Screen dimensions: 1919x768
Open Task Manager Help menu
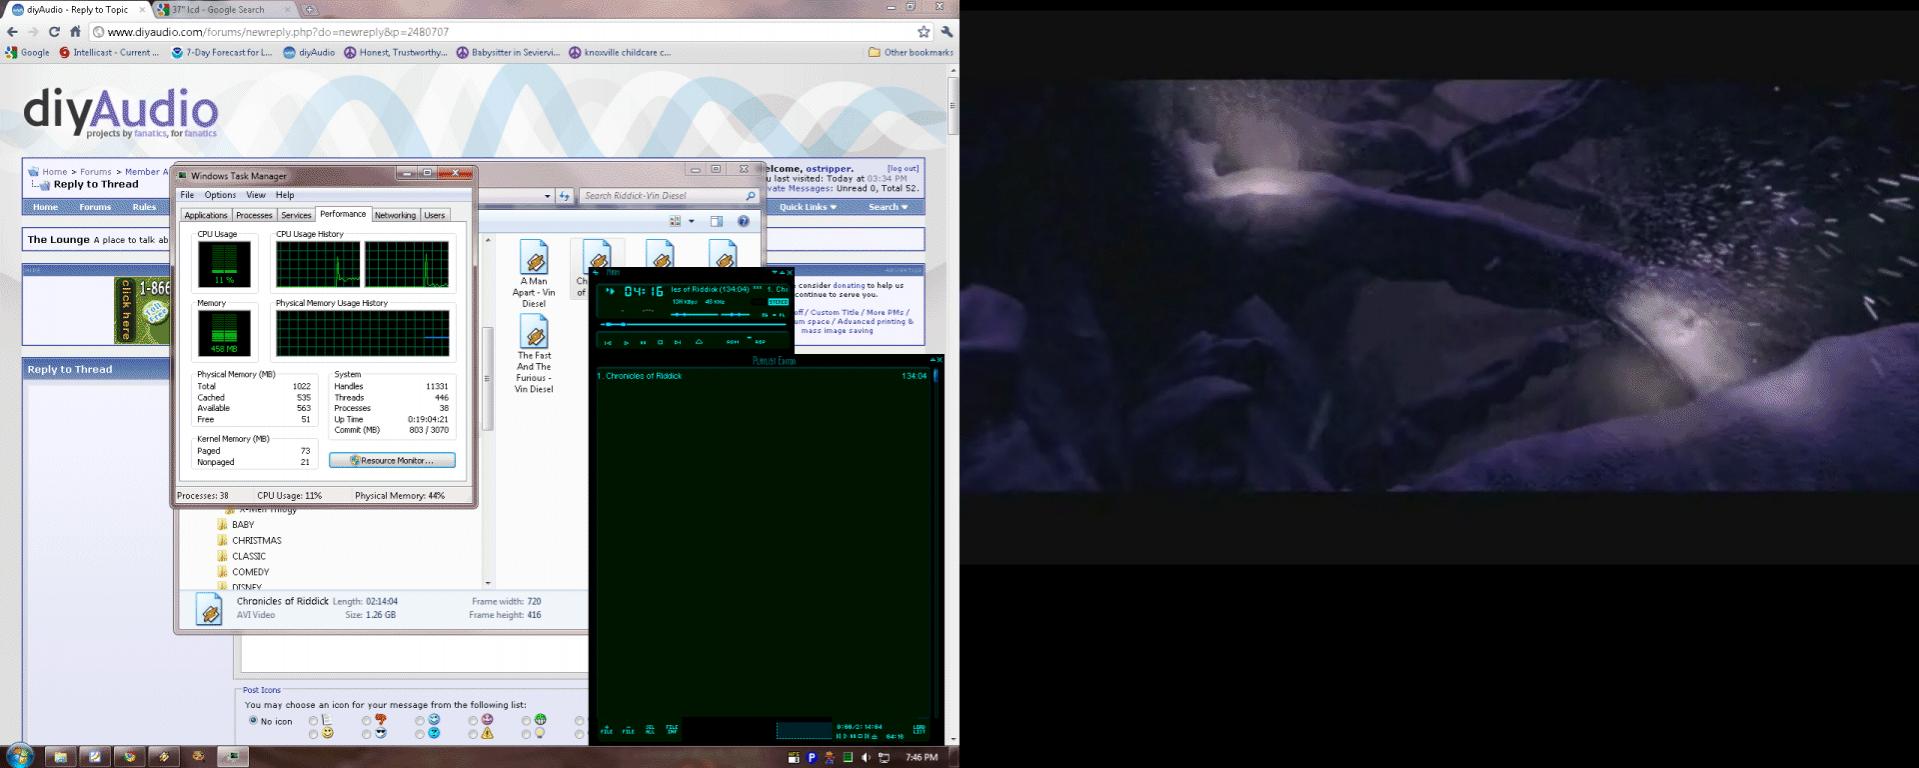285,195
